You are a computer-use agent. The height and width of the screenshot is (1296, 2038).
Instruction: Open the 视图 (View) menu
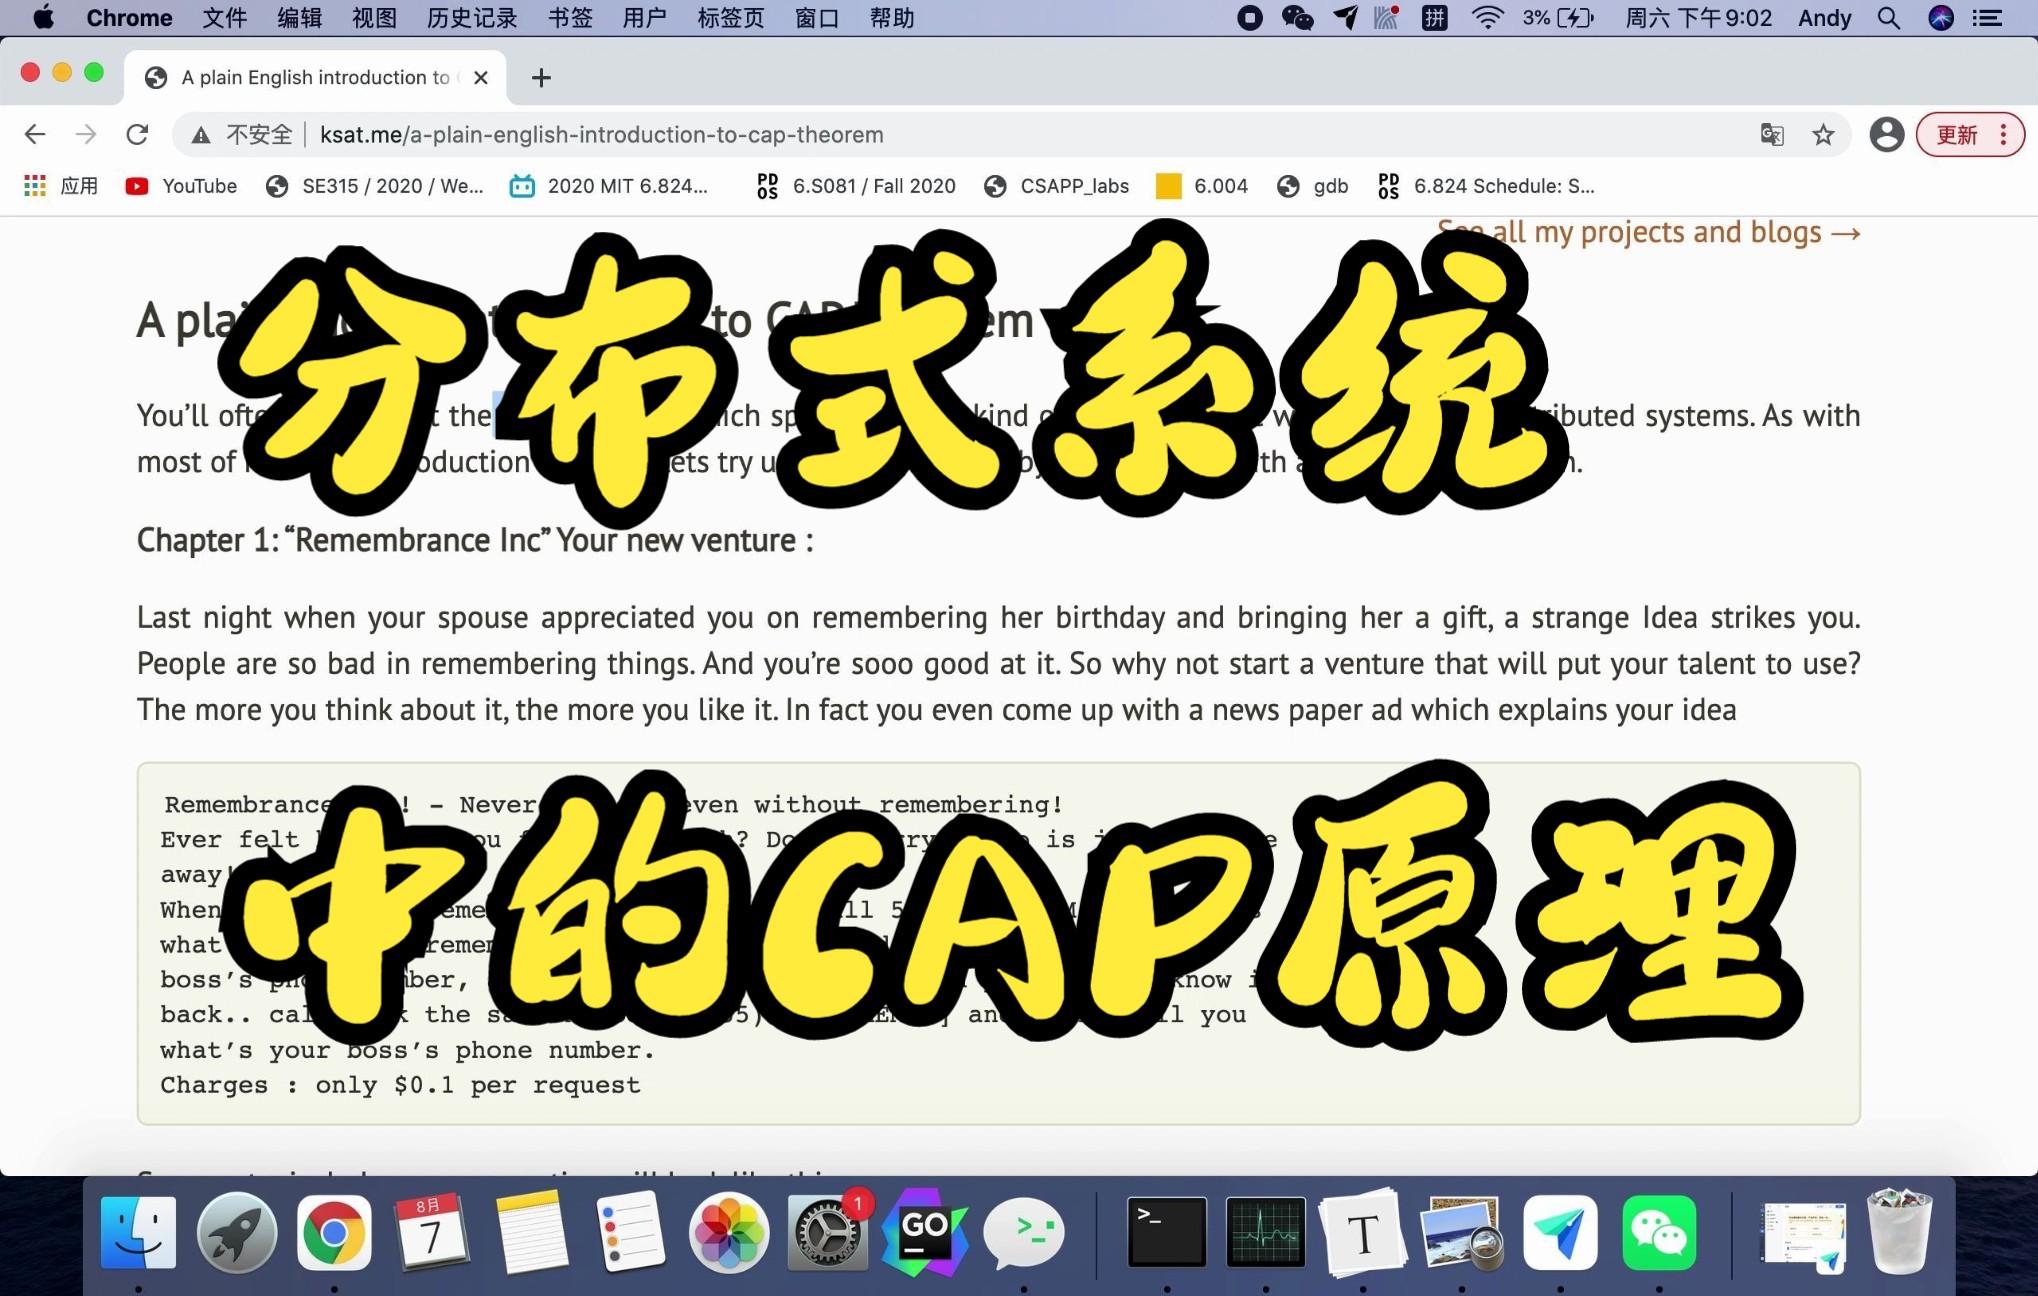coord(374,18)
